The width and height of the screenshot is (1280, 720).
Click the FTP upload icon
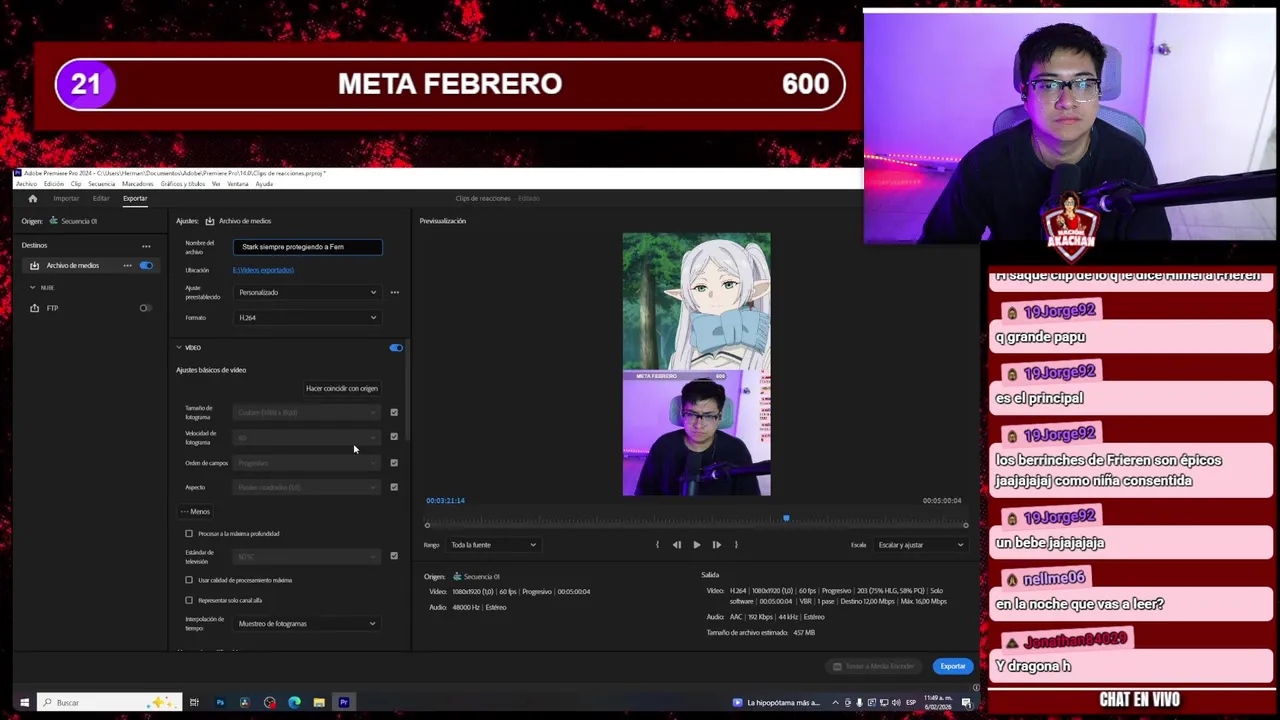coord(34,308)
